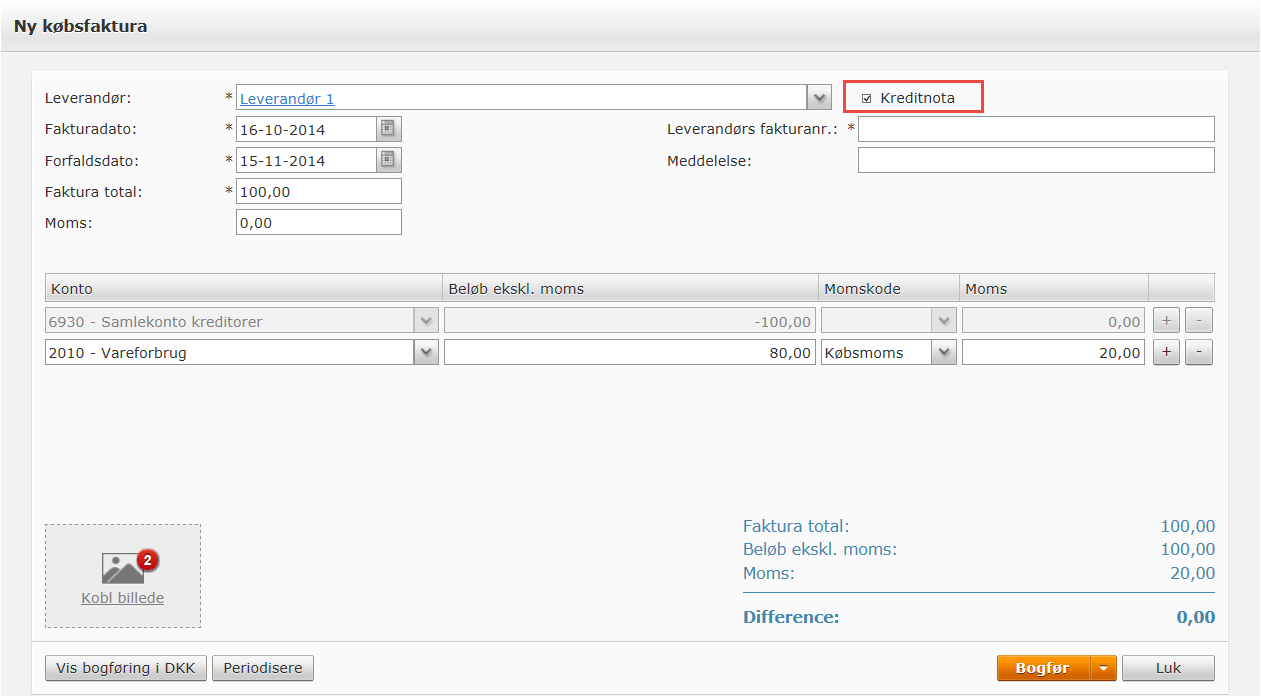Screen dimensions: 1261x696
Task: Click the Periodisere button
Action: [x=263, y=668]
